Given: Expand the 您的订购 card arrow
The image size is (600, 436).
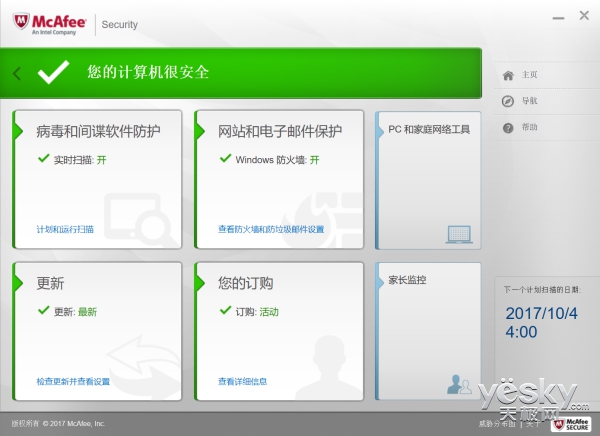Looking at the screenshot, I should click(x=200, y=283).
